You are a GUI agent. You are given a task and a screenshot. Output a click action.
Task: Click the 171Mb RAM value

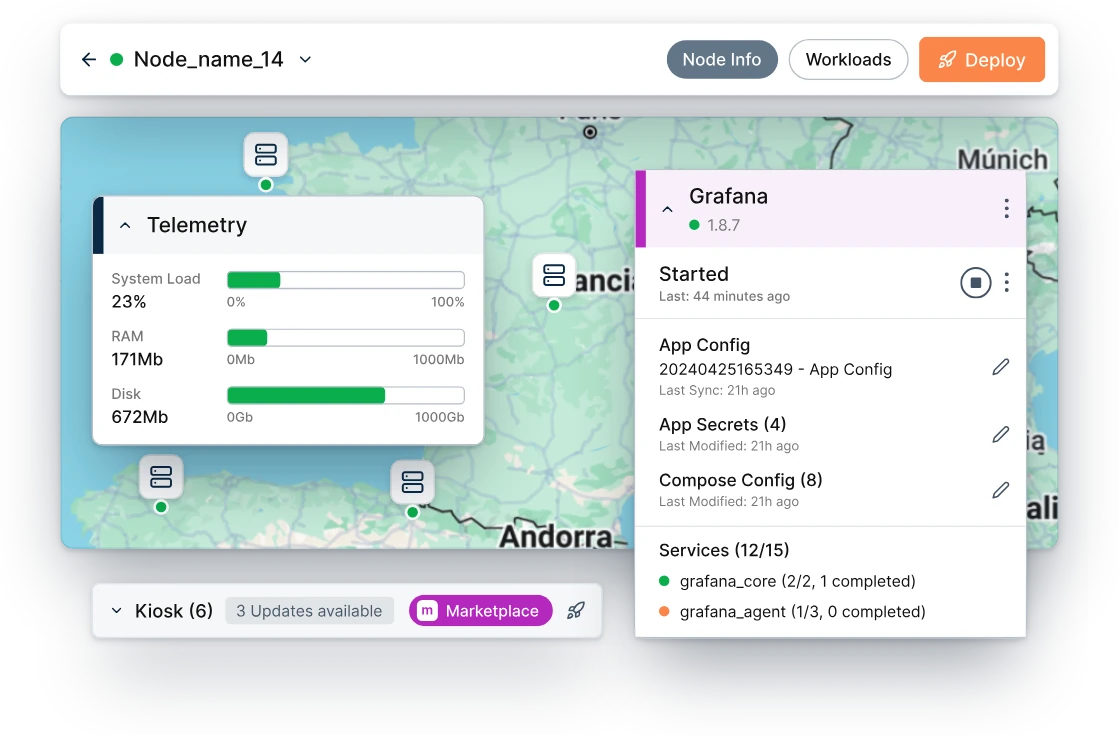(137, 359)
